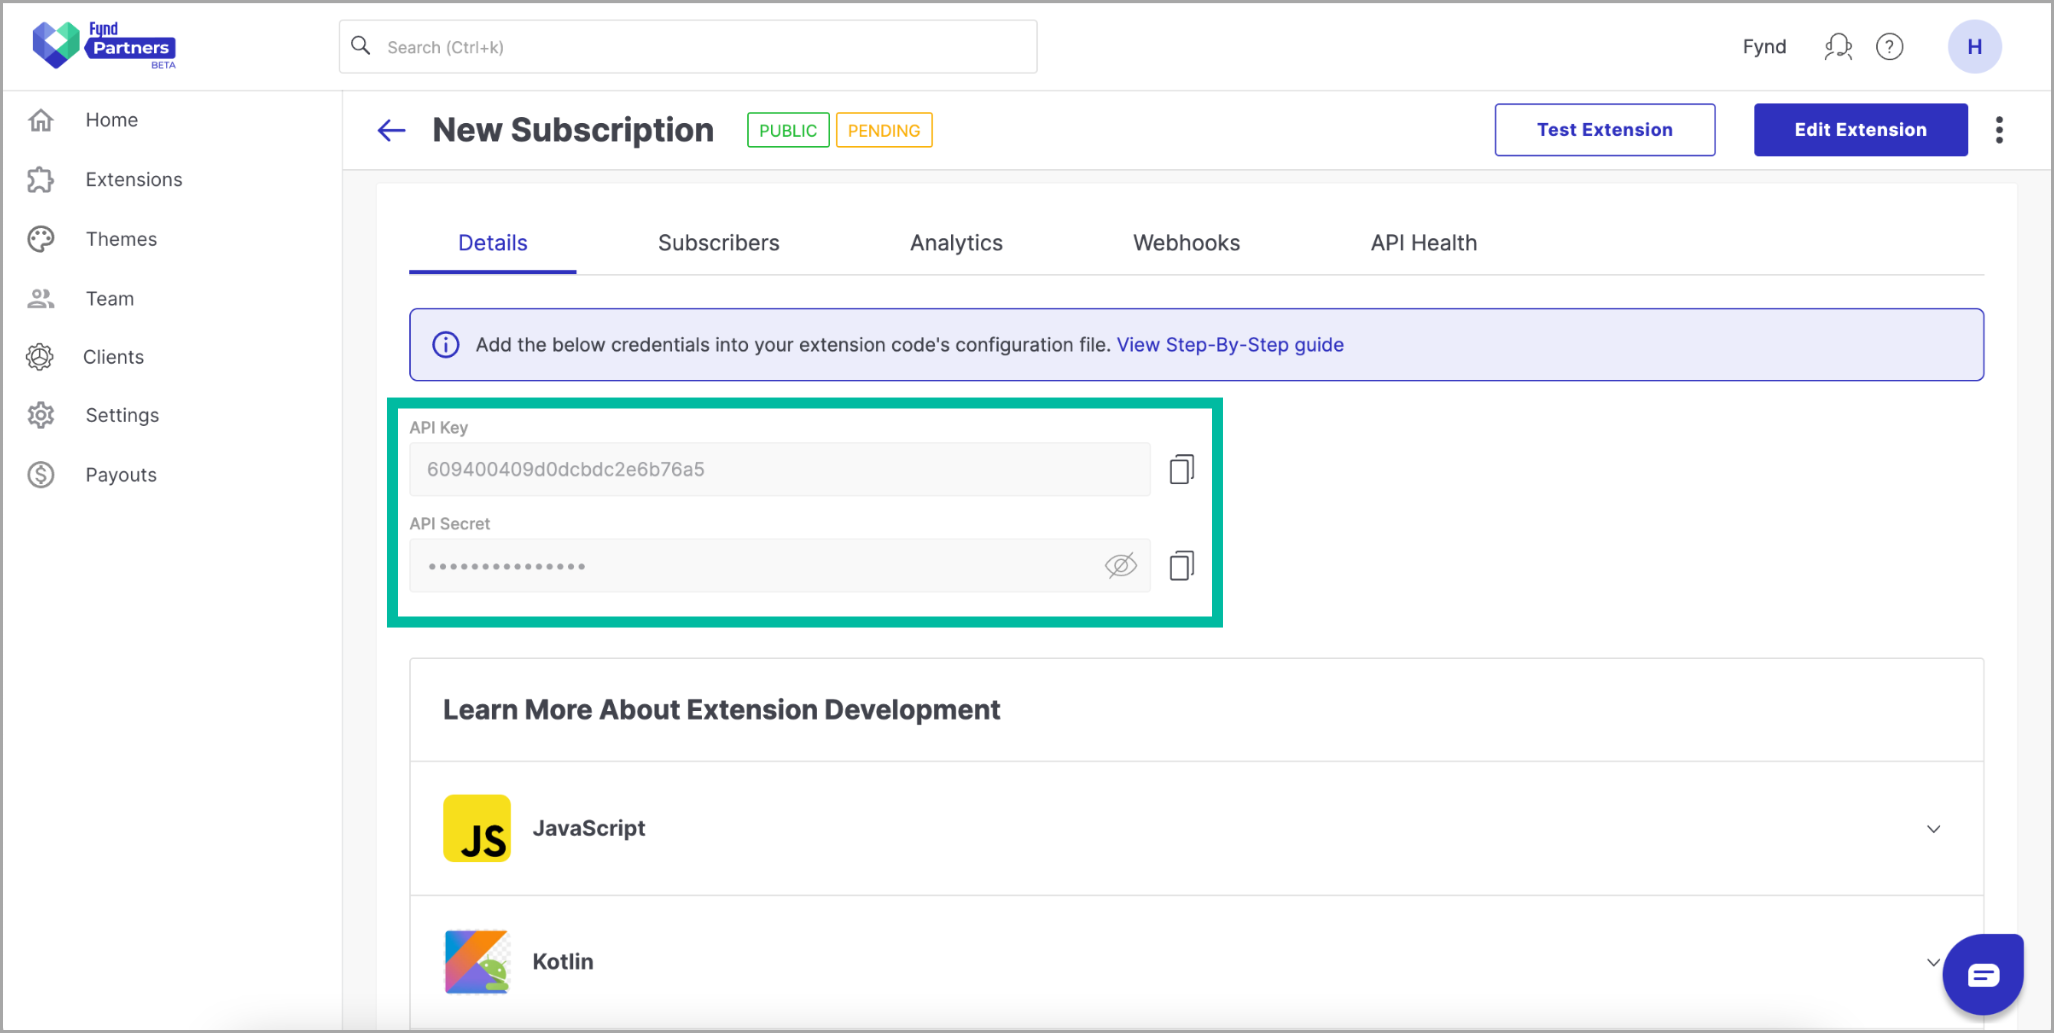Click the search magnifier icon
This screenshot has width=2054, height=1033.
361,46
